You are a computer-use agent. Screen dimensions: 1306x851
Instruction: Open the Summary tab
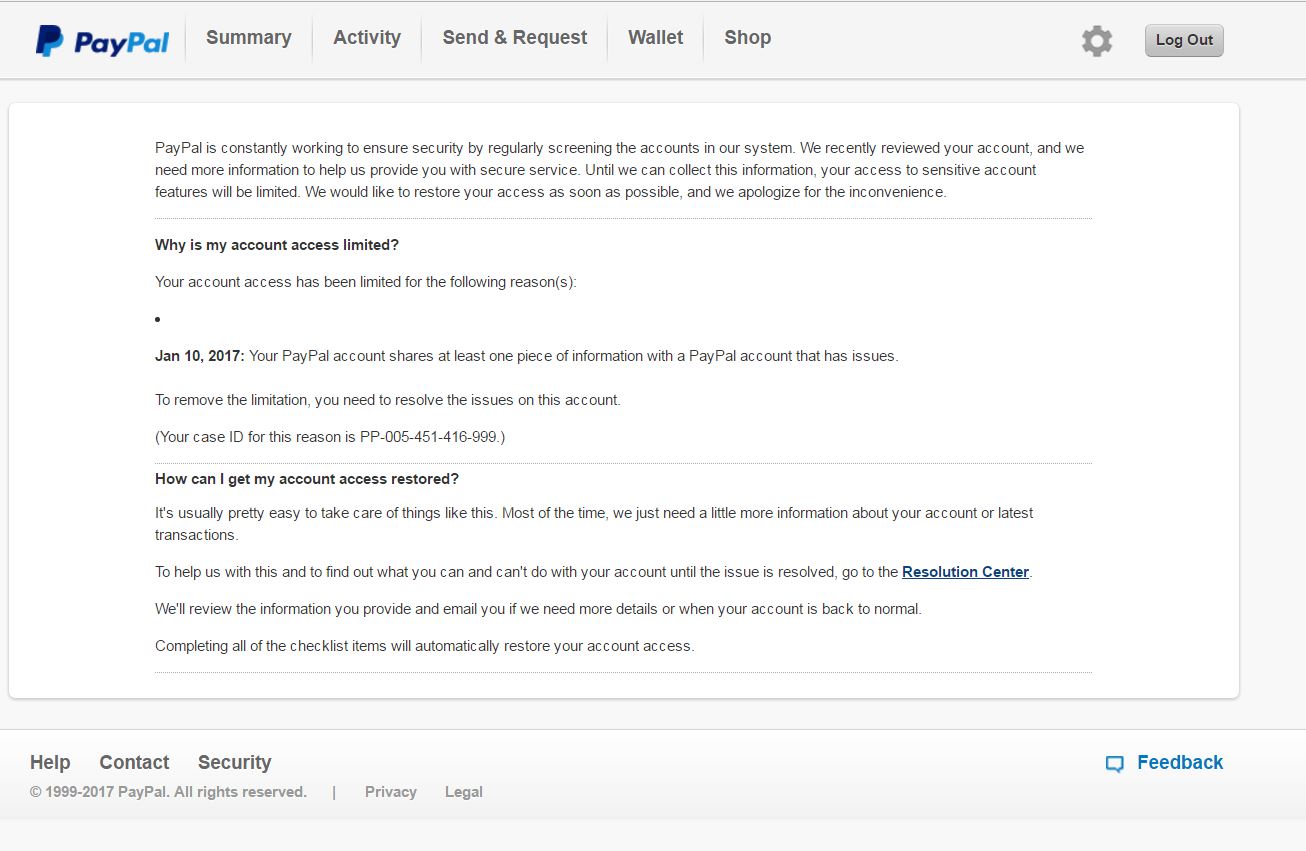coord(249,38)
